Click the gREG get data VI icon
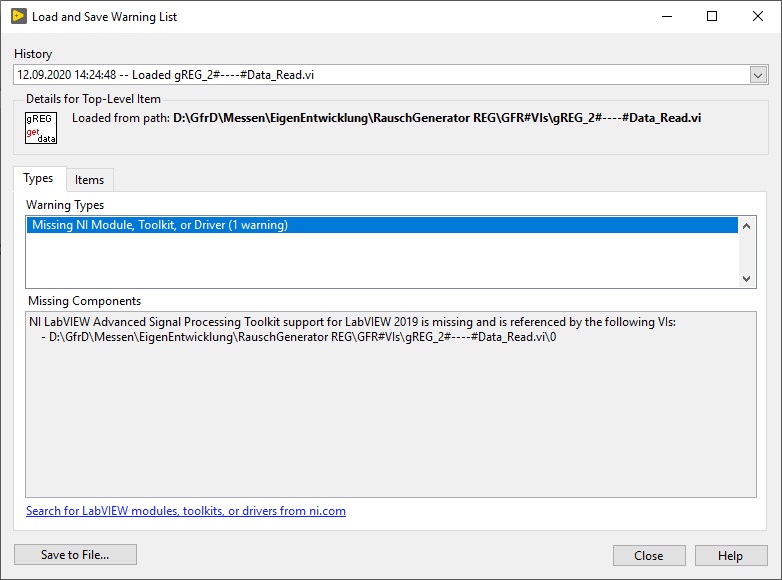Screen dimensions: 782x580 coord(41,128)
